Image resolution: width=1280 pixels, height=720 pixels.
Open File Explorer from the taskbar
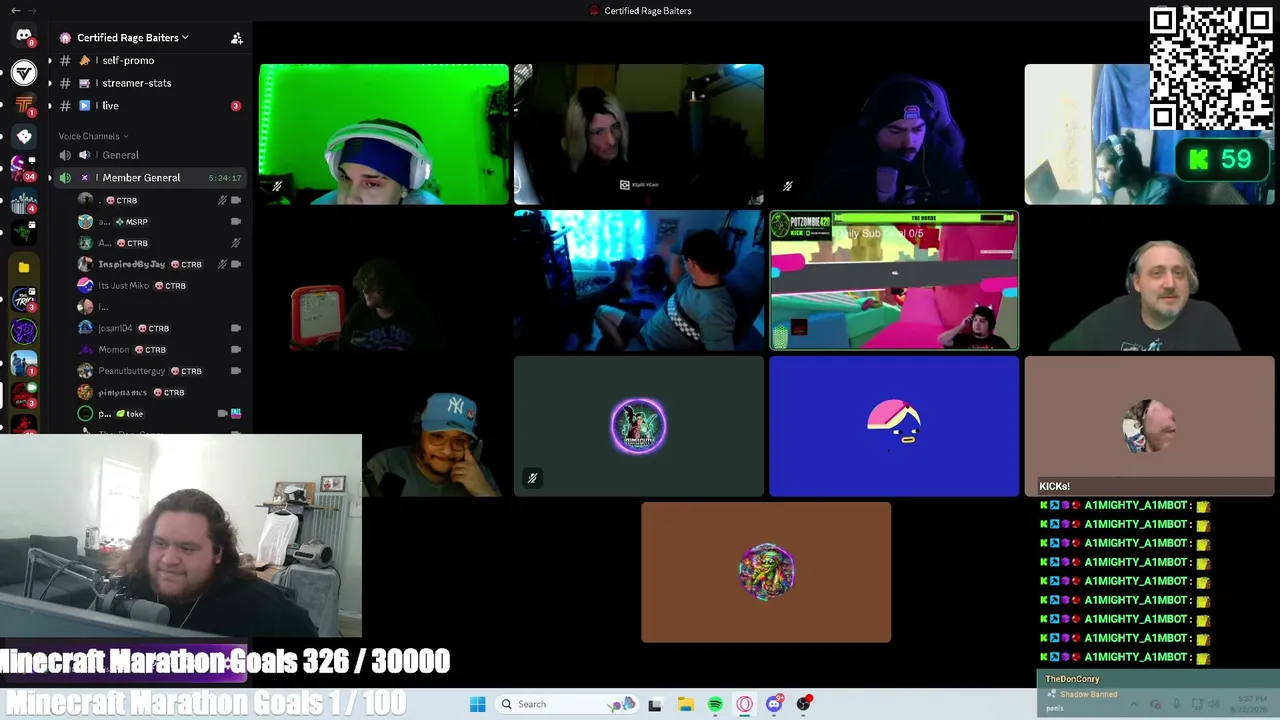(x=685, y=704)
